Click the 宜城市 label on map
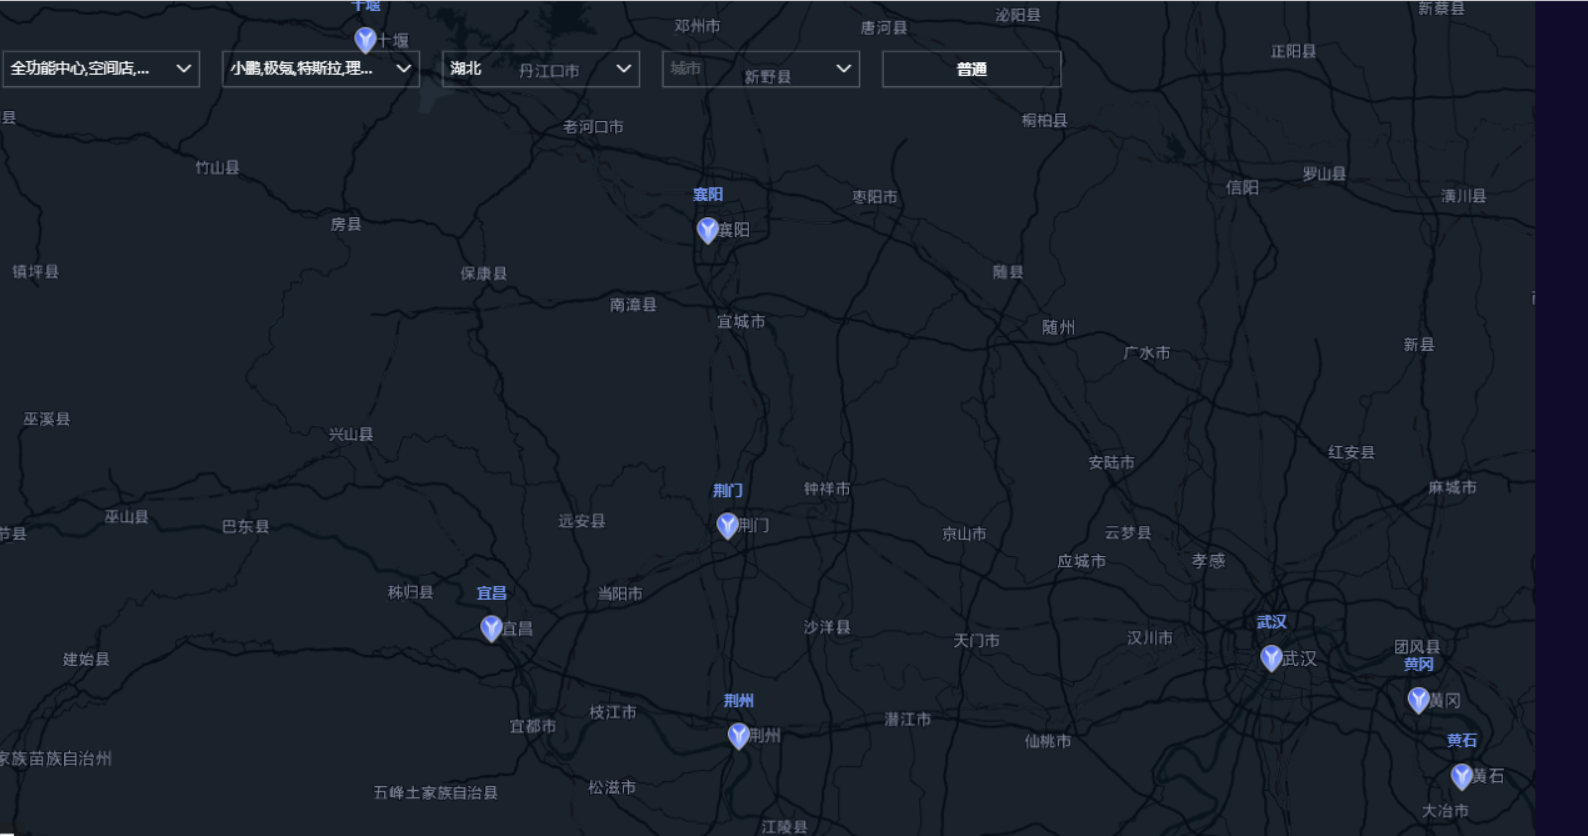Viewport: 1588px width, 836px height. [x=741, y=321]
